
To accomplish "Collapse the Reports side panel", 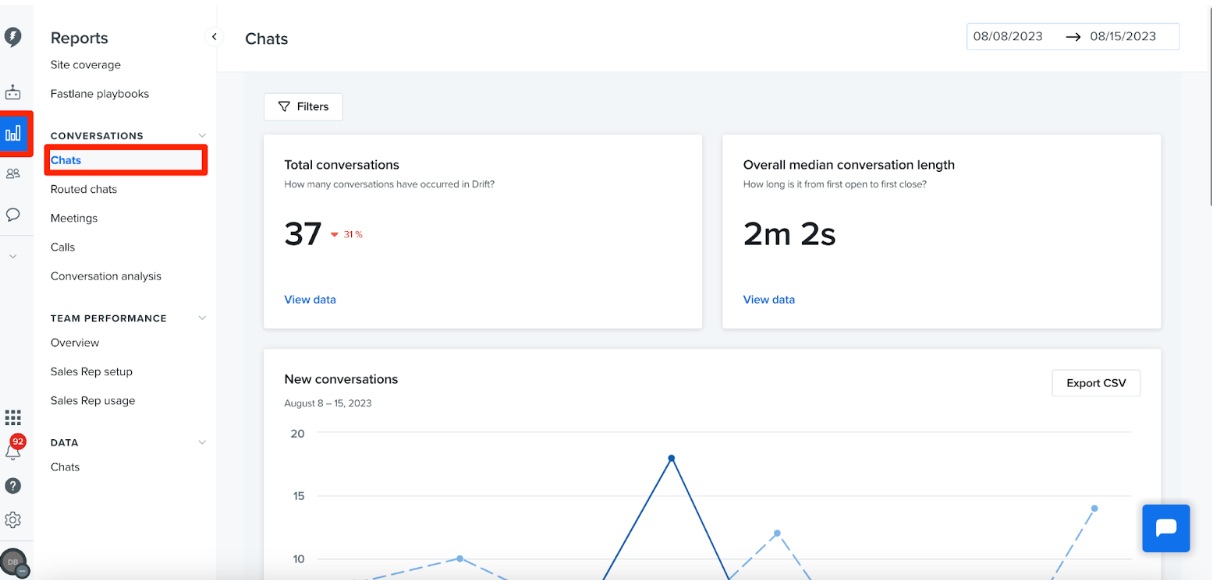I will click(x=213, y=37).
